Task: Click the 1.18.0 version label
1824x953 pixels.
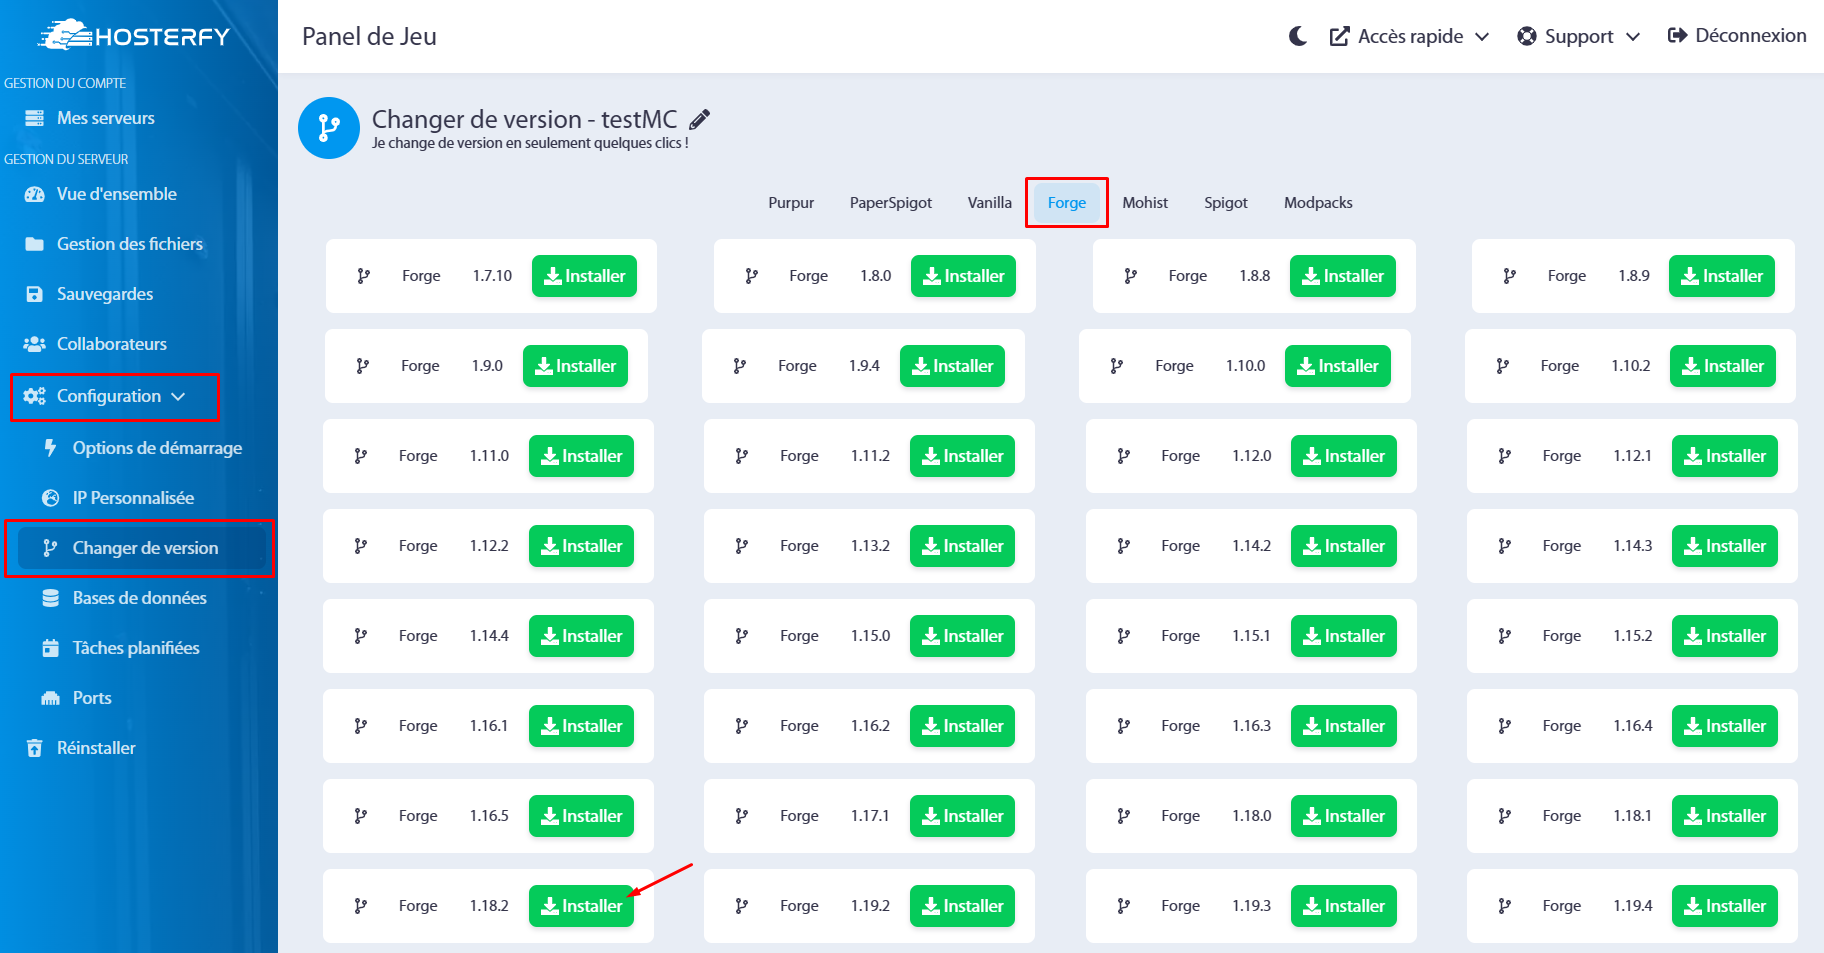Action: pos(1251,816)
